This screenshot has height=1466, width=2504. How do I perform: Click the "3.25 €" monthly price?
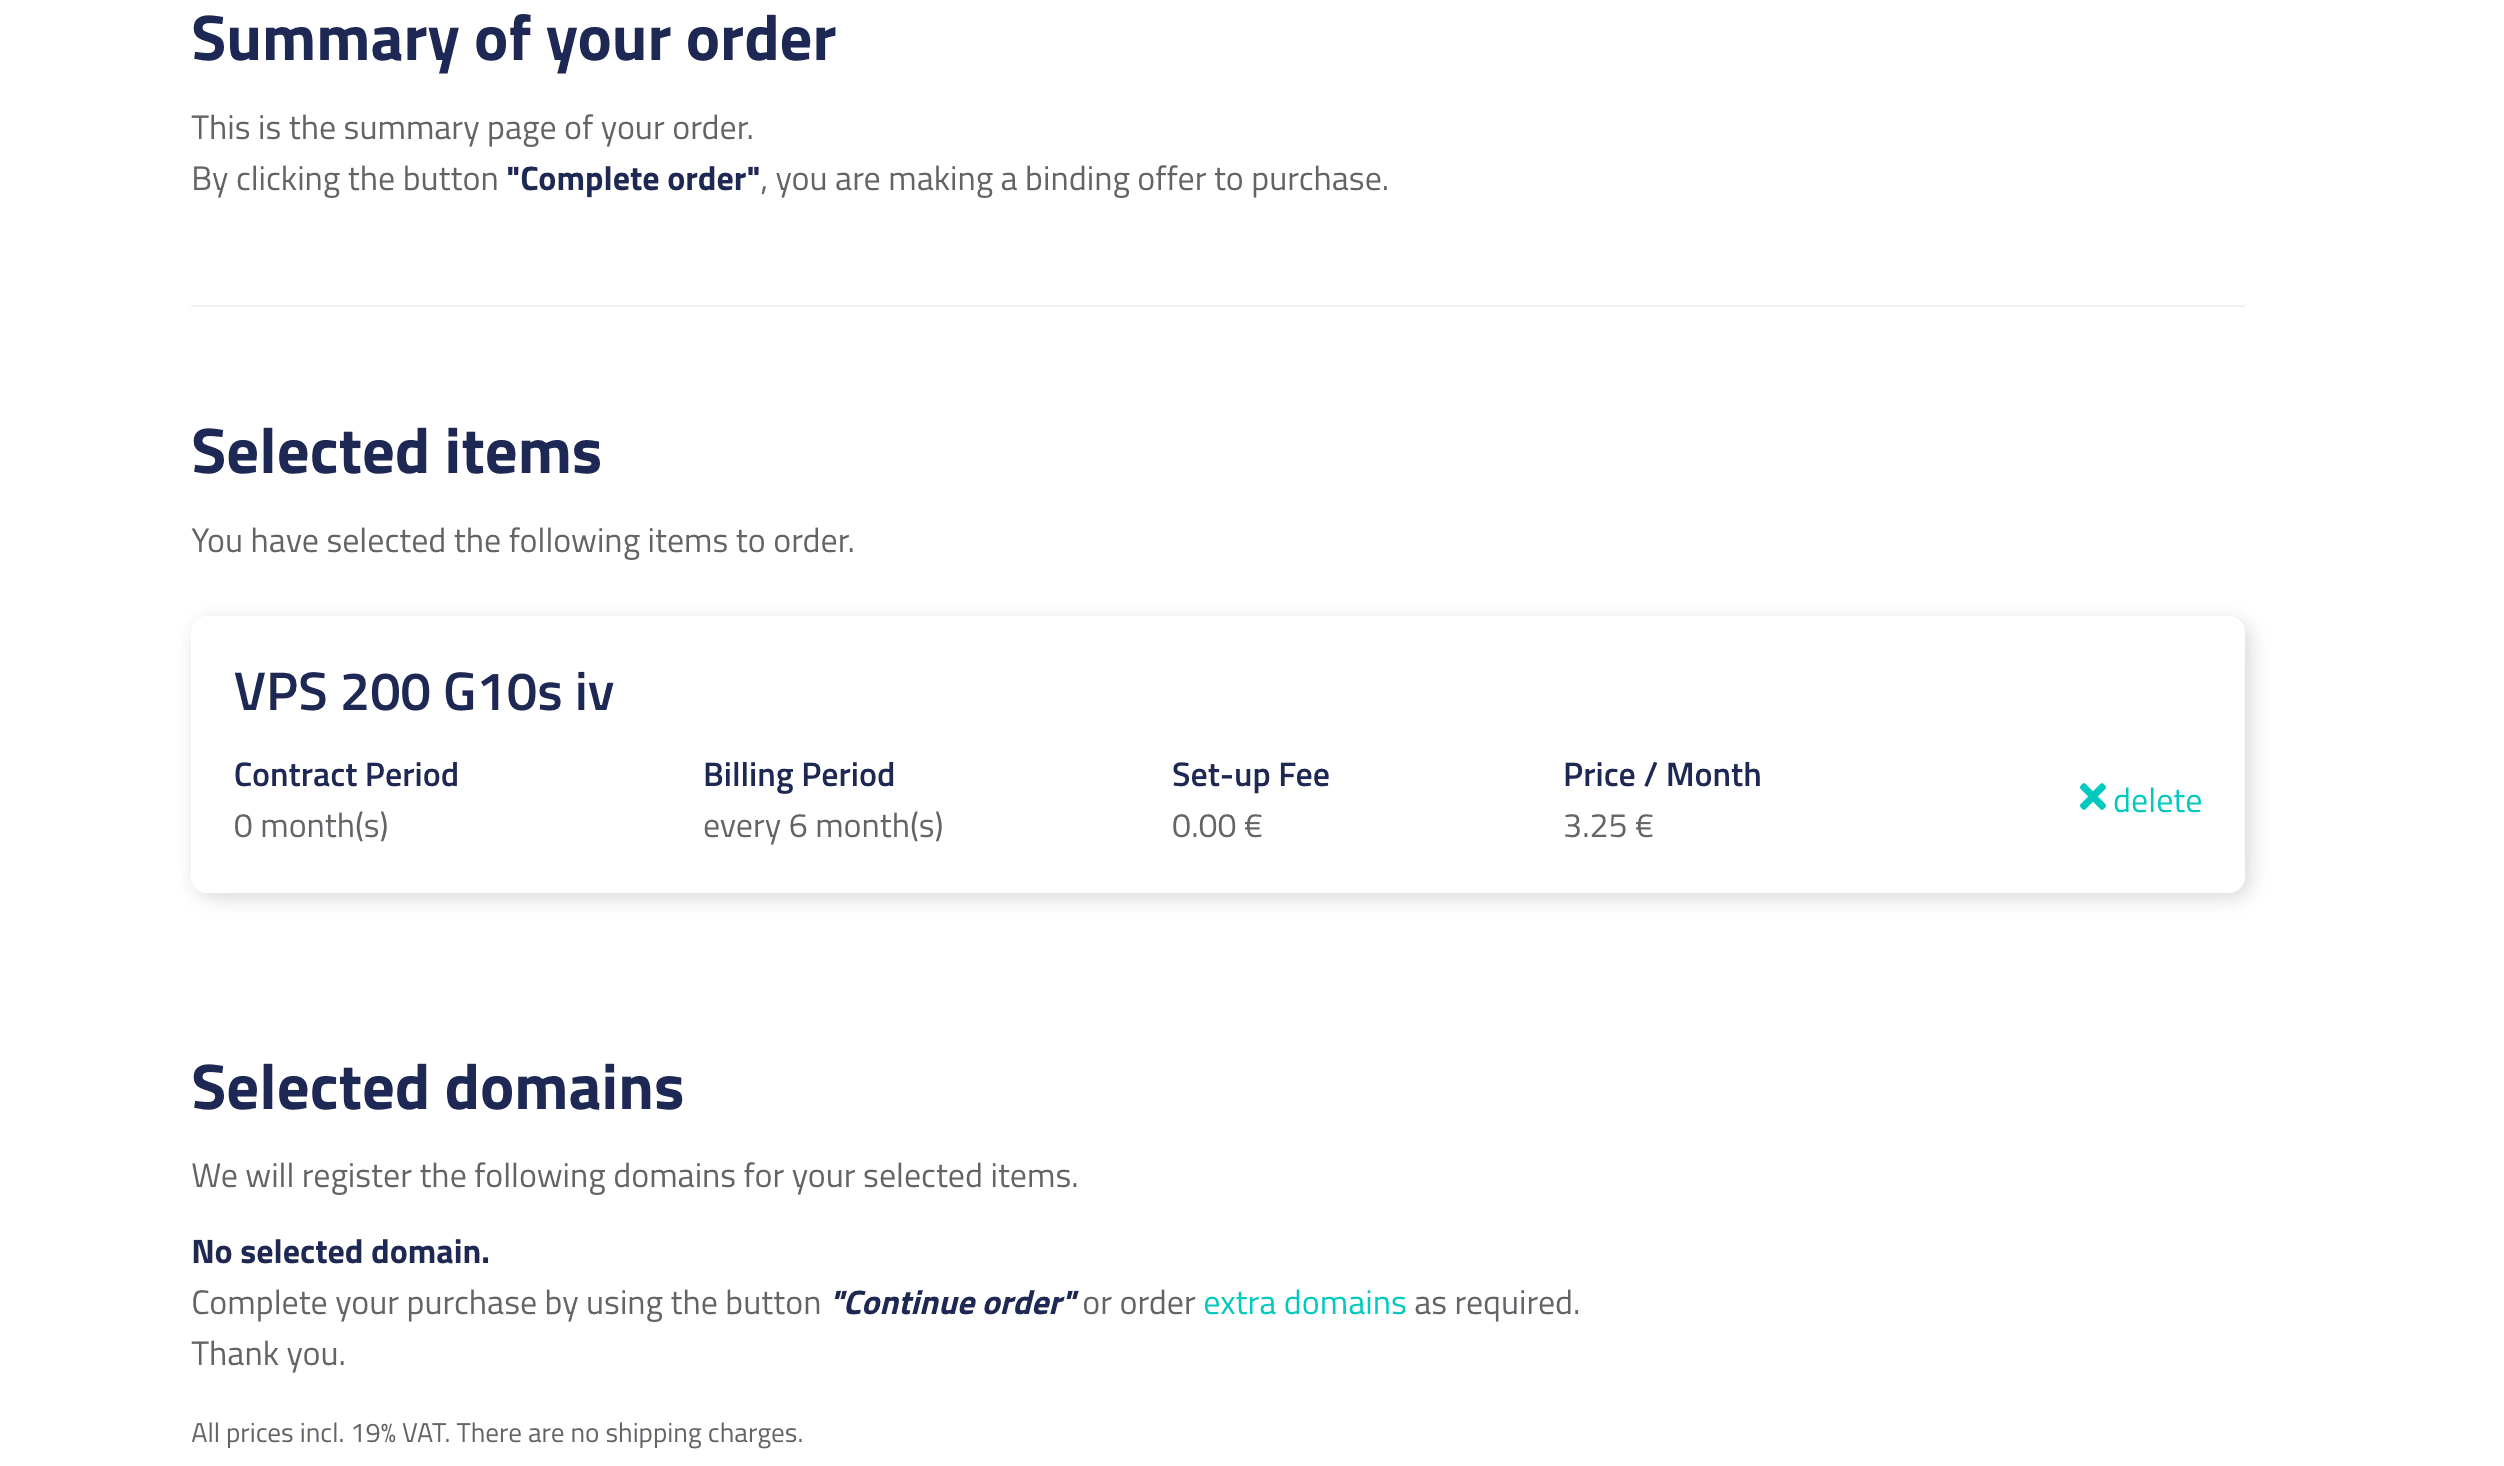pos(1608,826)
